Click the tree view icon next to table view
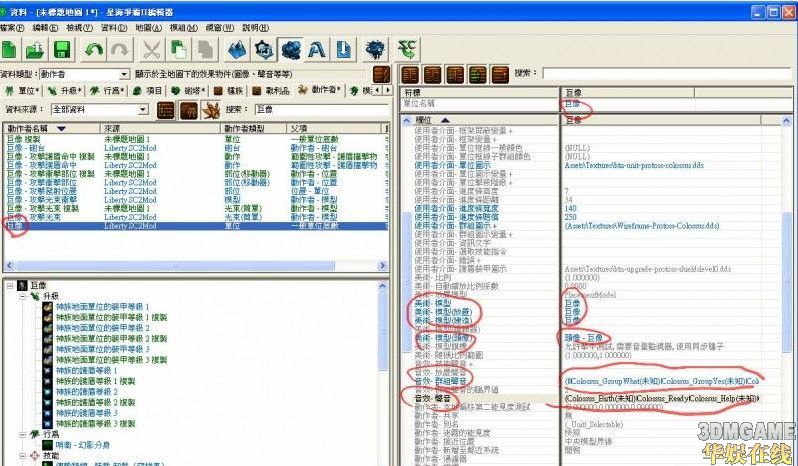 [x=188, y=109]
